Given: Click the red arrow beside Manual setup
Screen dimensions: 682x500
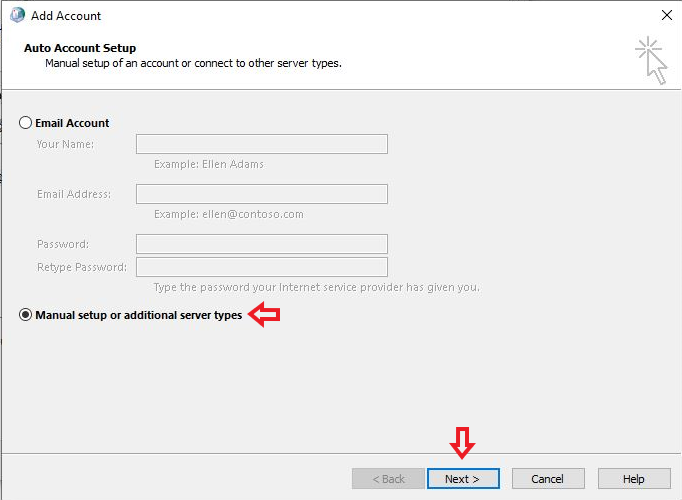Looking at the screenshot, I should tap(264, 314).
